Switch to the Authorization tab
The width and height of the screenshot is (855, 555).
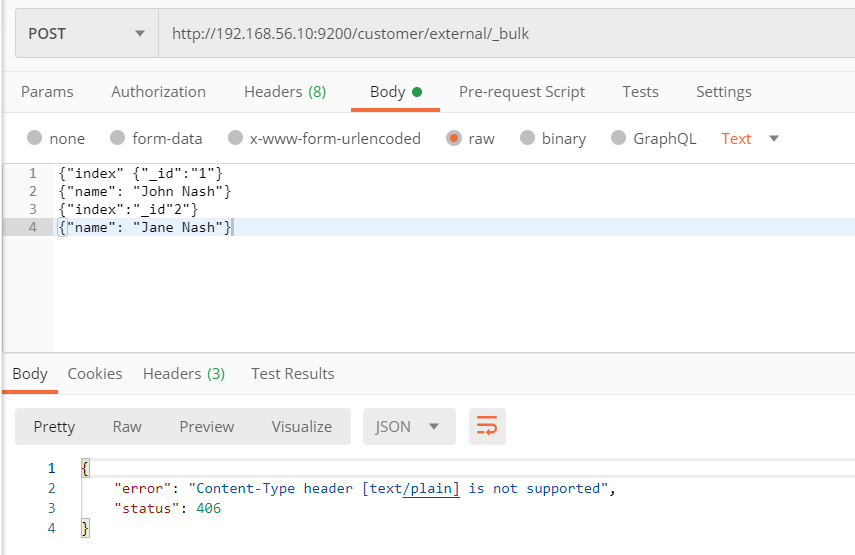tap(158, 92)
